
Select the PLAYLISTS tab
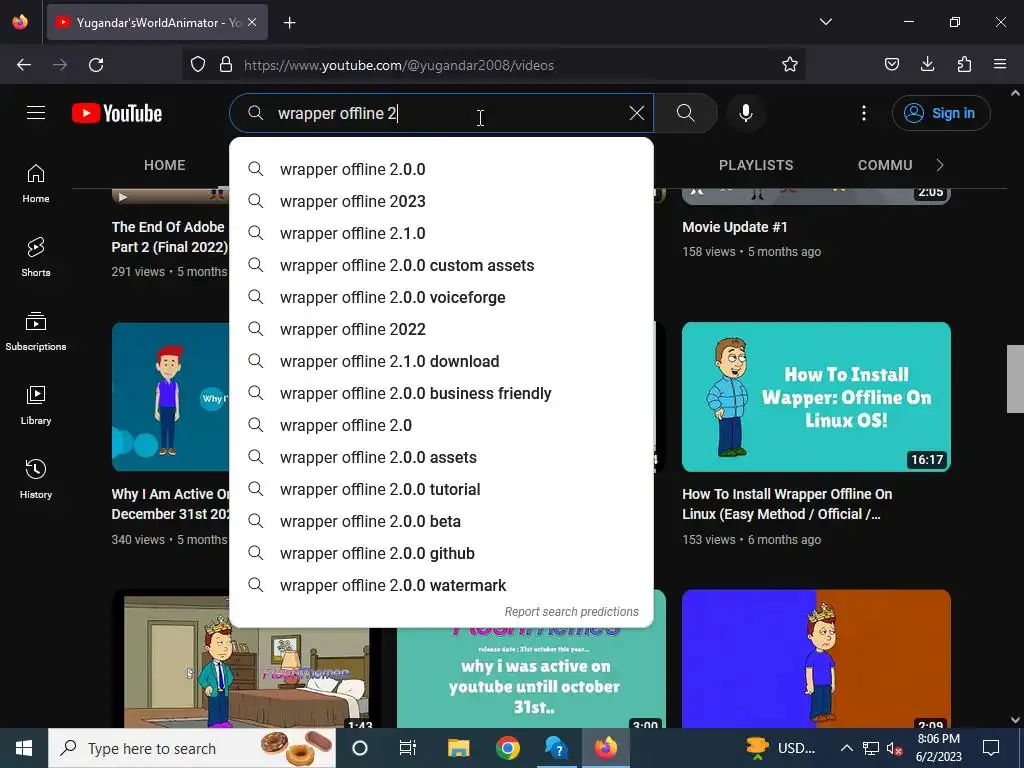point(756,165)
